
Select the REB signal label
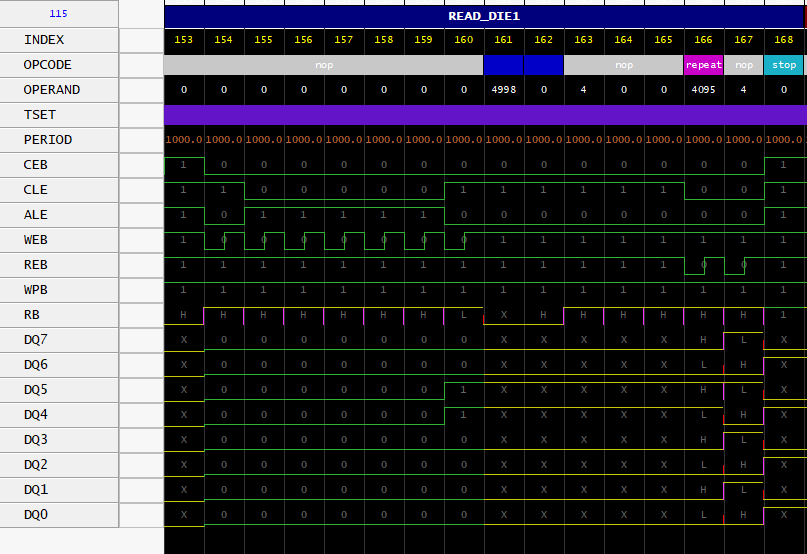click(x=59, y=265)
